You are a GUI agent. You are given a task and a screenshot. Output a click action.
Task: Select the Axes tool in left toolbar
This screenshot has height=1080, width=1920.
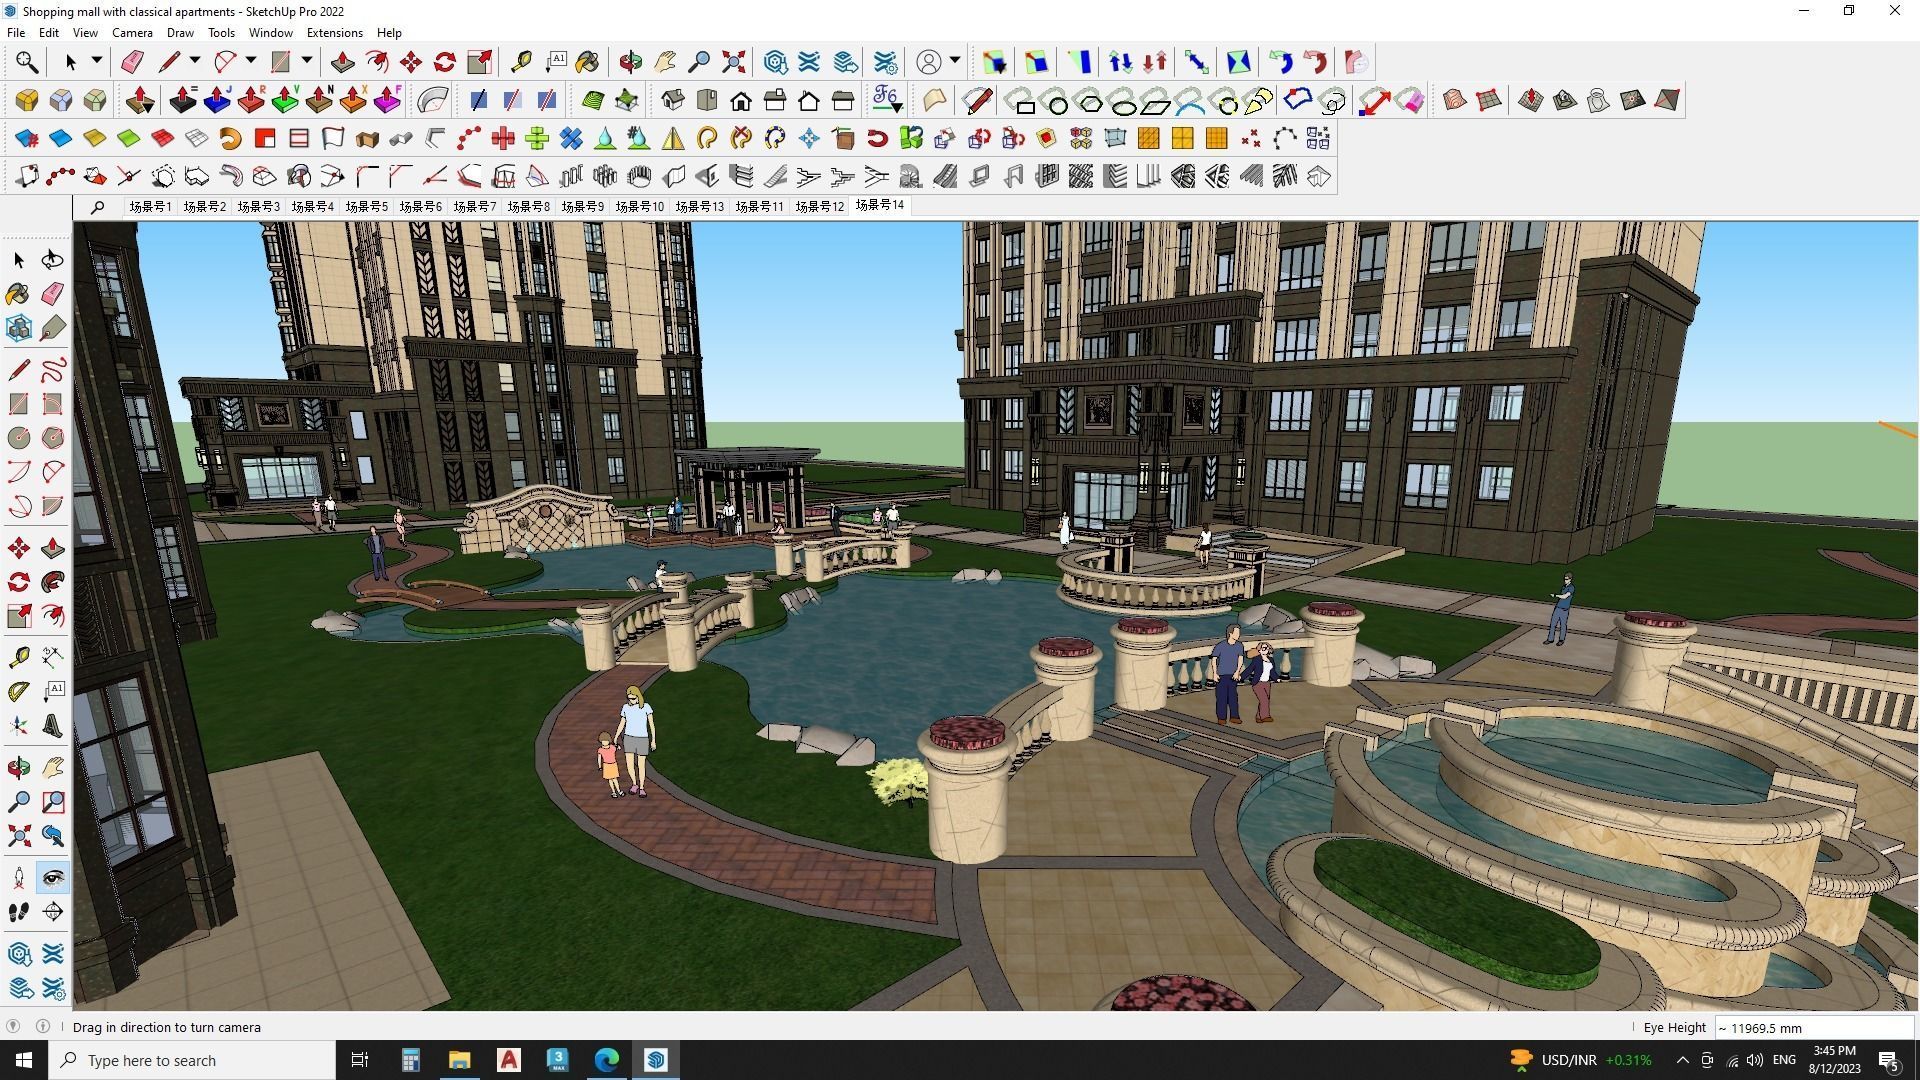(19, 725)
